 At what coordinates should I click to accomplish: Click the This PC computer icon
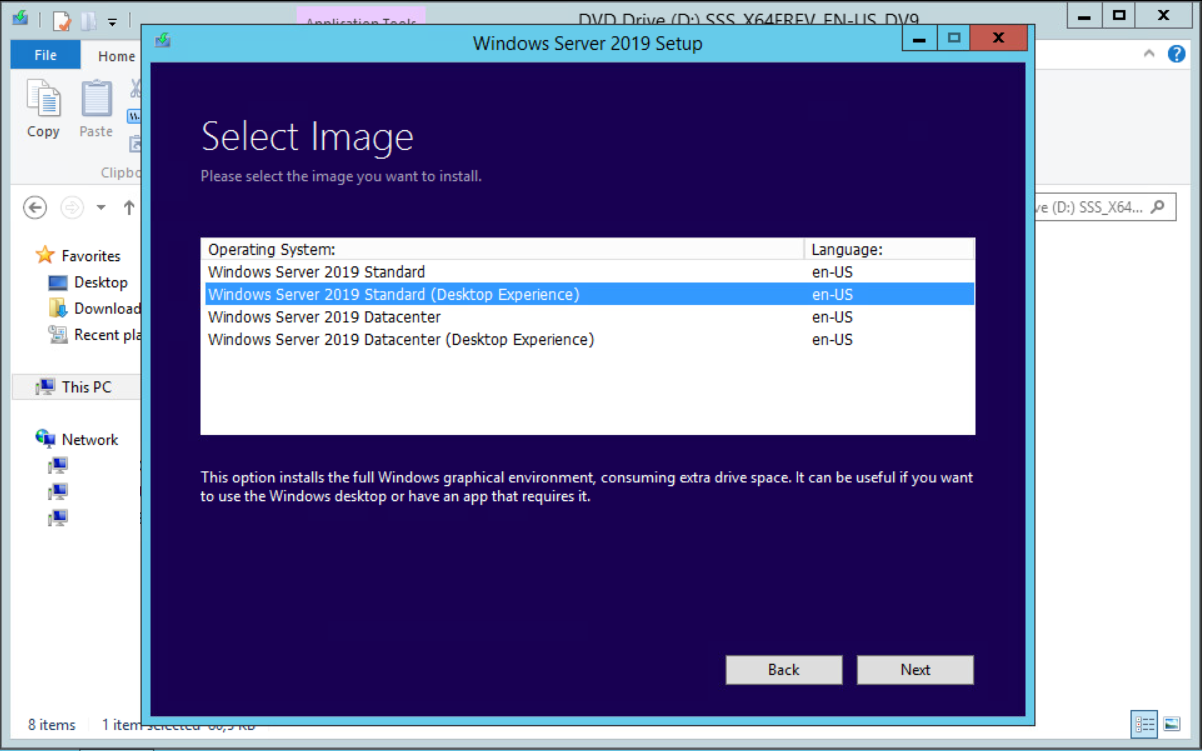(45, 387)
